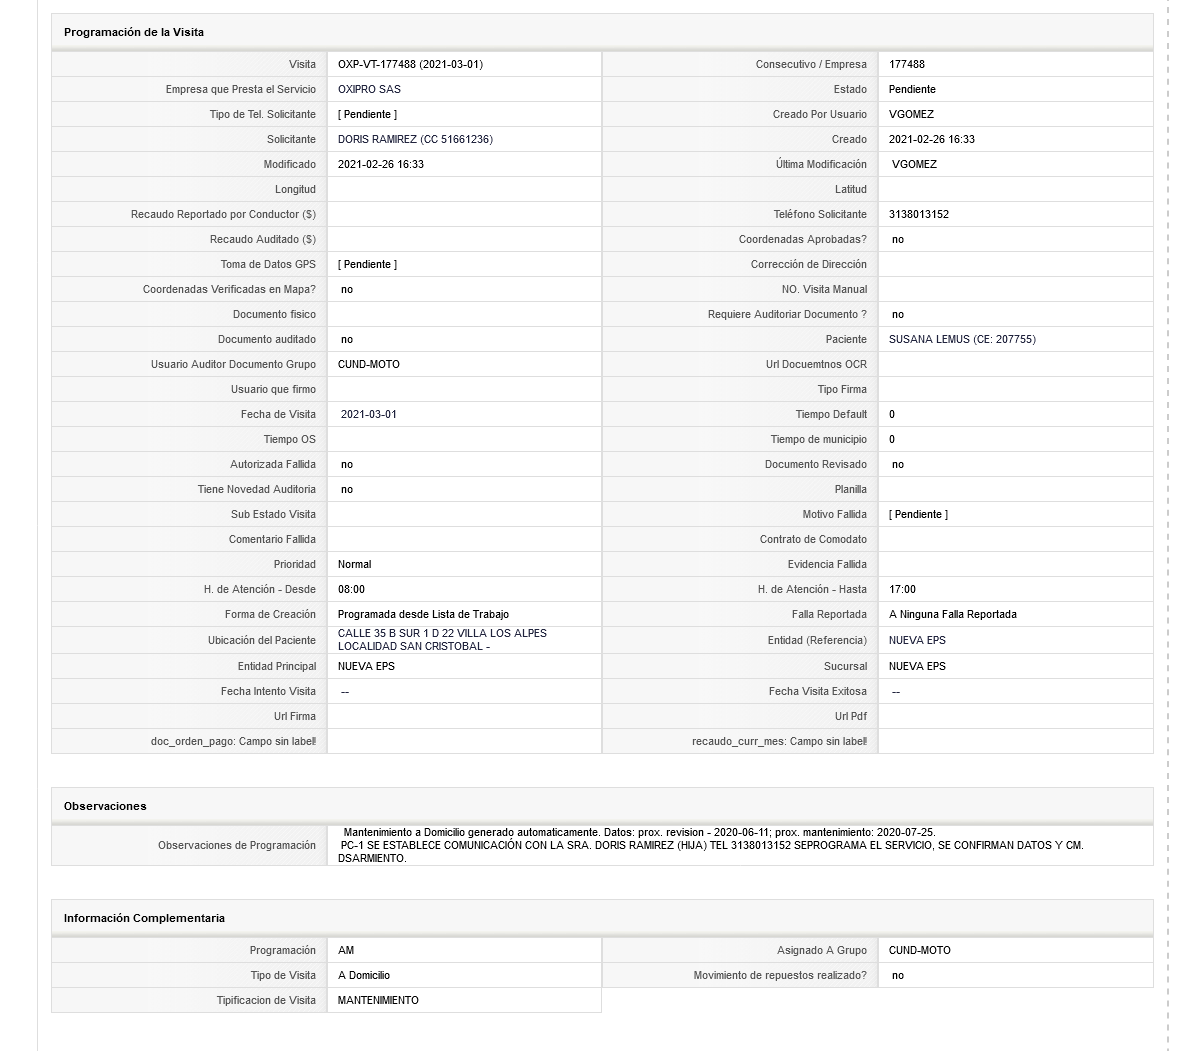Click the Fecha de Visita 2021-03-01 link
The height and width of the screenshot is (1051, 1187).
[368, 414]
